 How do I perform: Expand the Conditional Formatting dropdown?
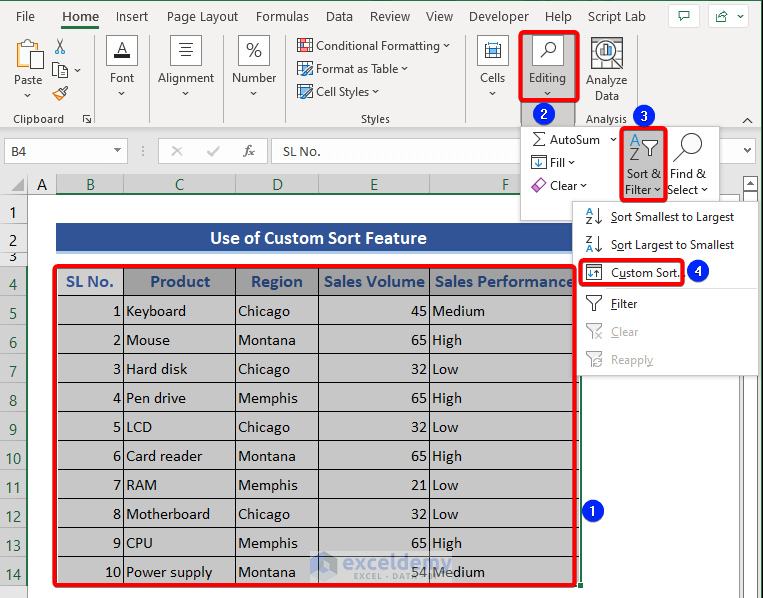(x=374, y=46)
